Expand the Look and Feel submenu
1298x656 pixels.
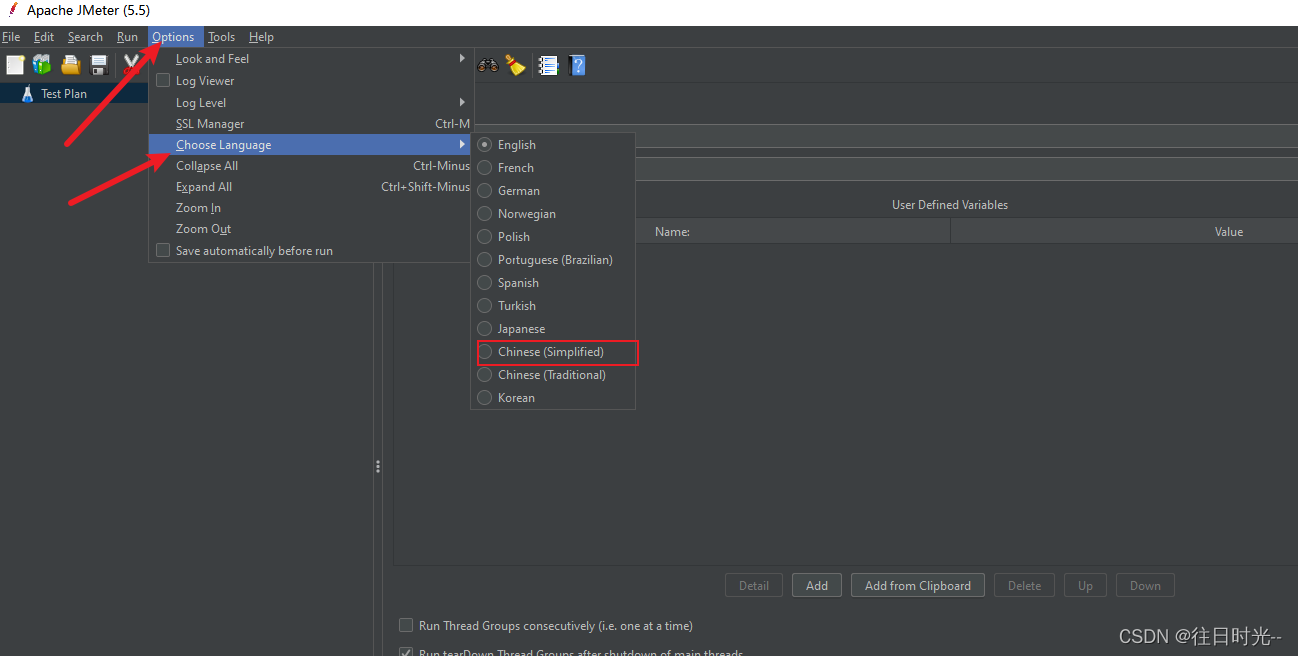pos(310,59)
